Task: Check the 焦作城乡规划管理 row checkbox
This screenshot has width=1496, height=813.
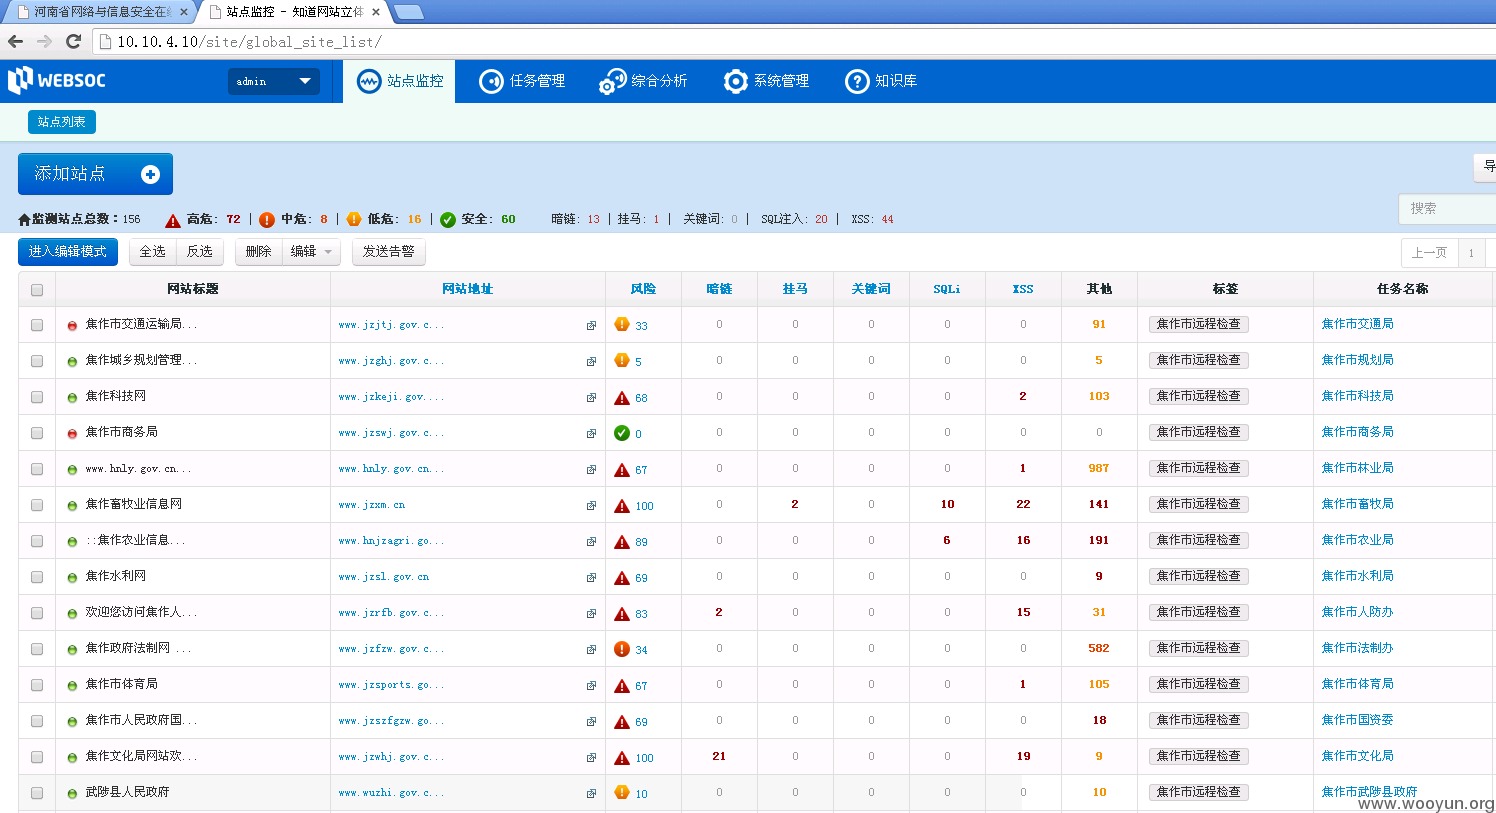Action: click(37, 361)
